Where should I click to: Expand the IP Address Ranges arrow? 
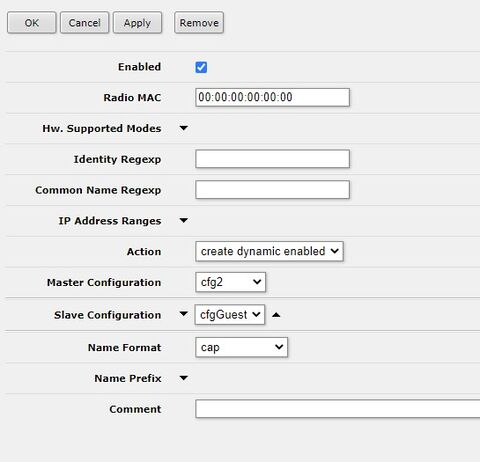[184, 221]
